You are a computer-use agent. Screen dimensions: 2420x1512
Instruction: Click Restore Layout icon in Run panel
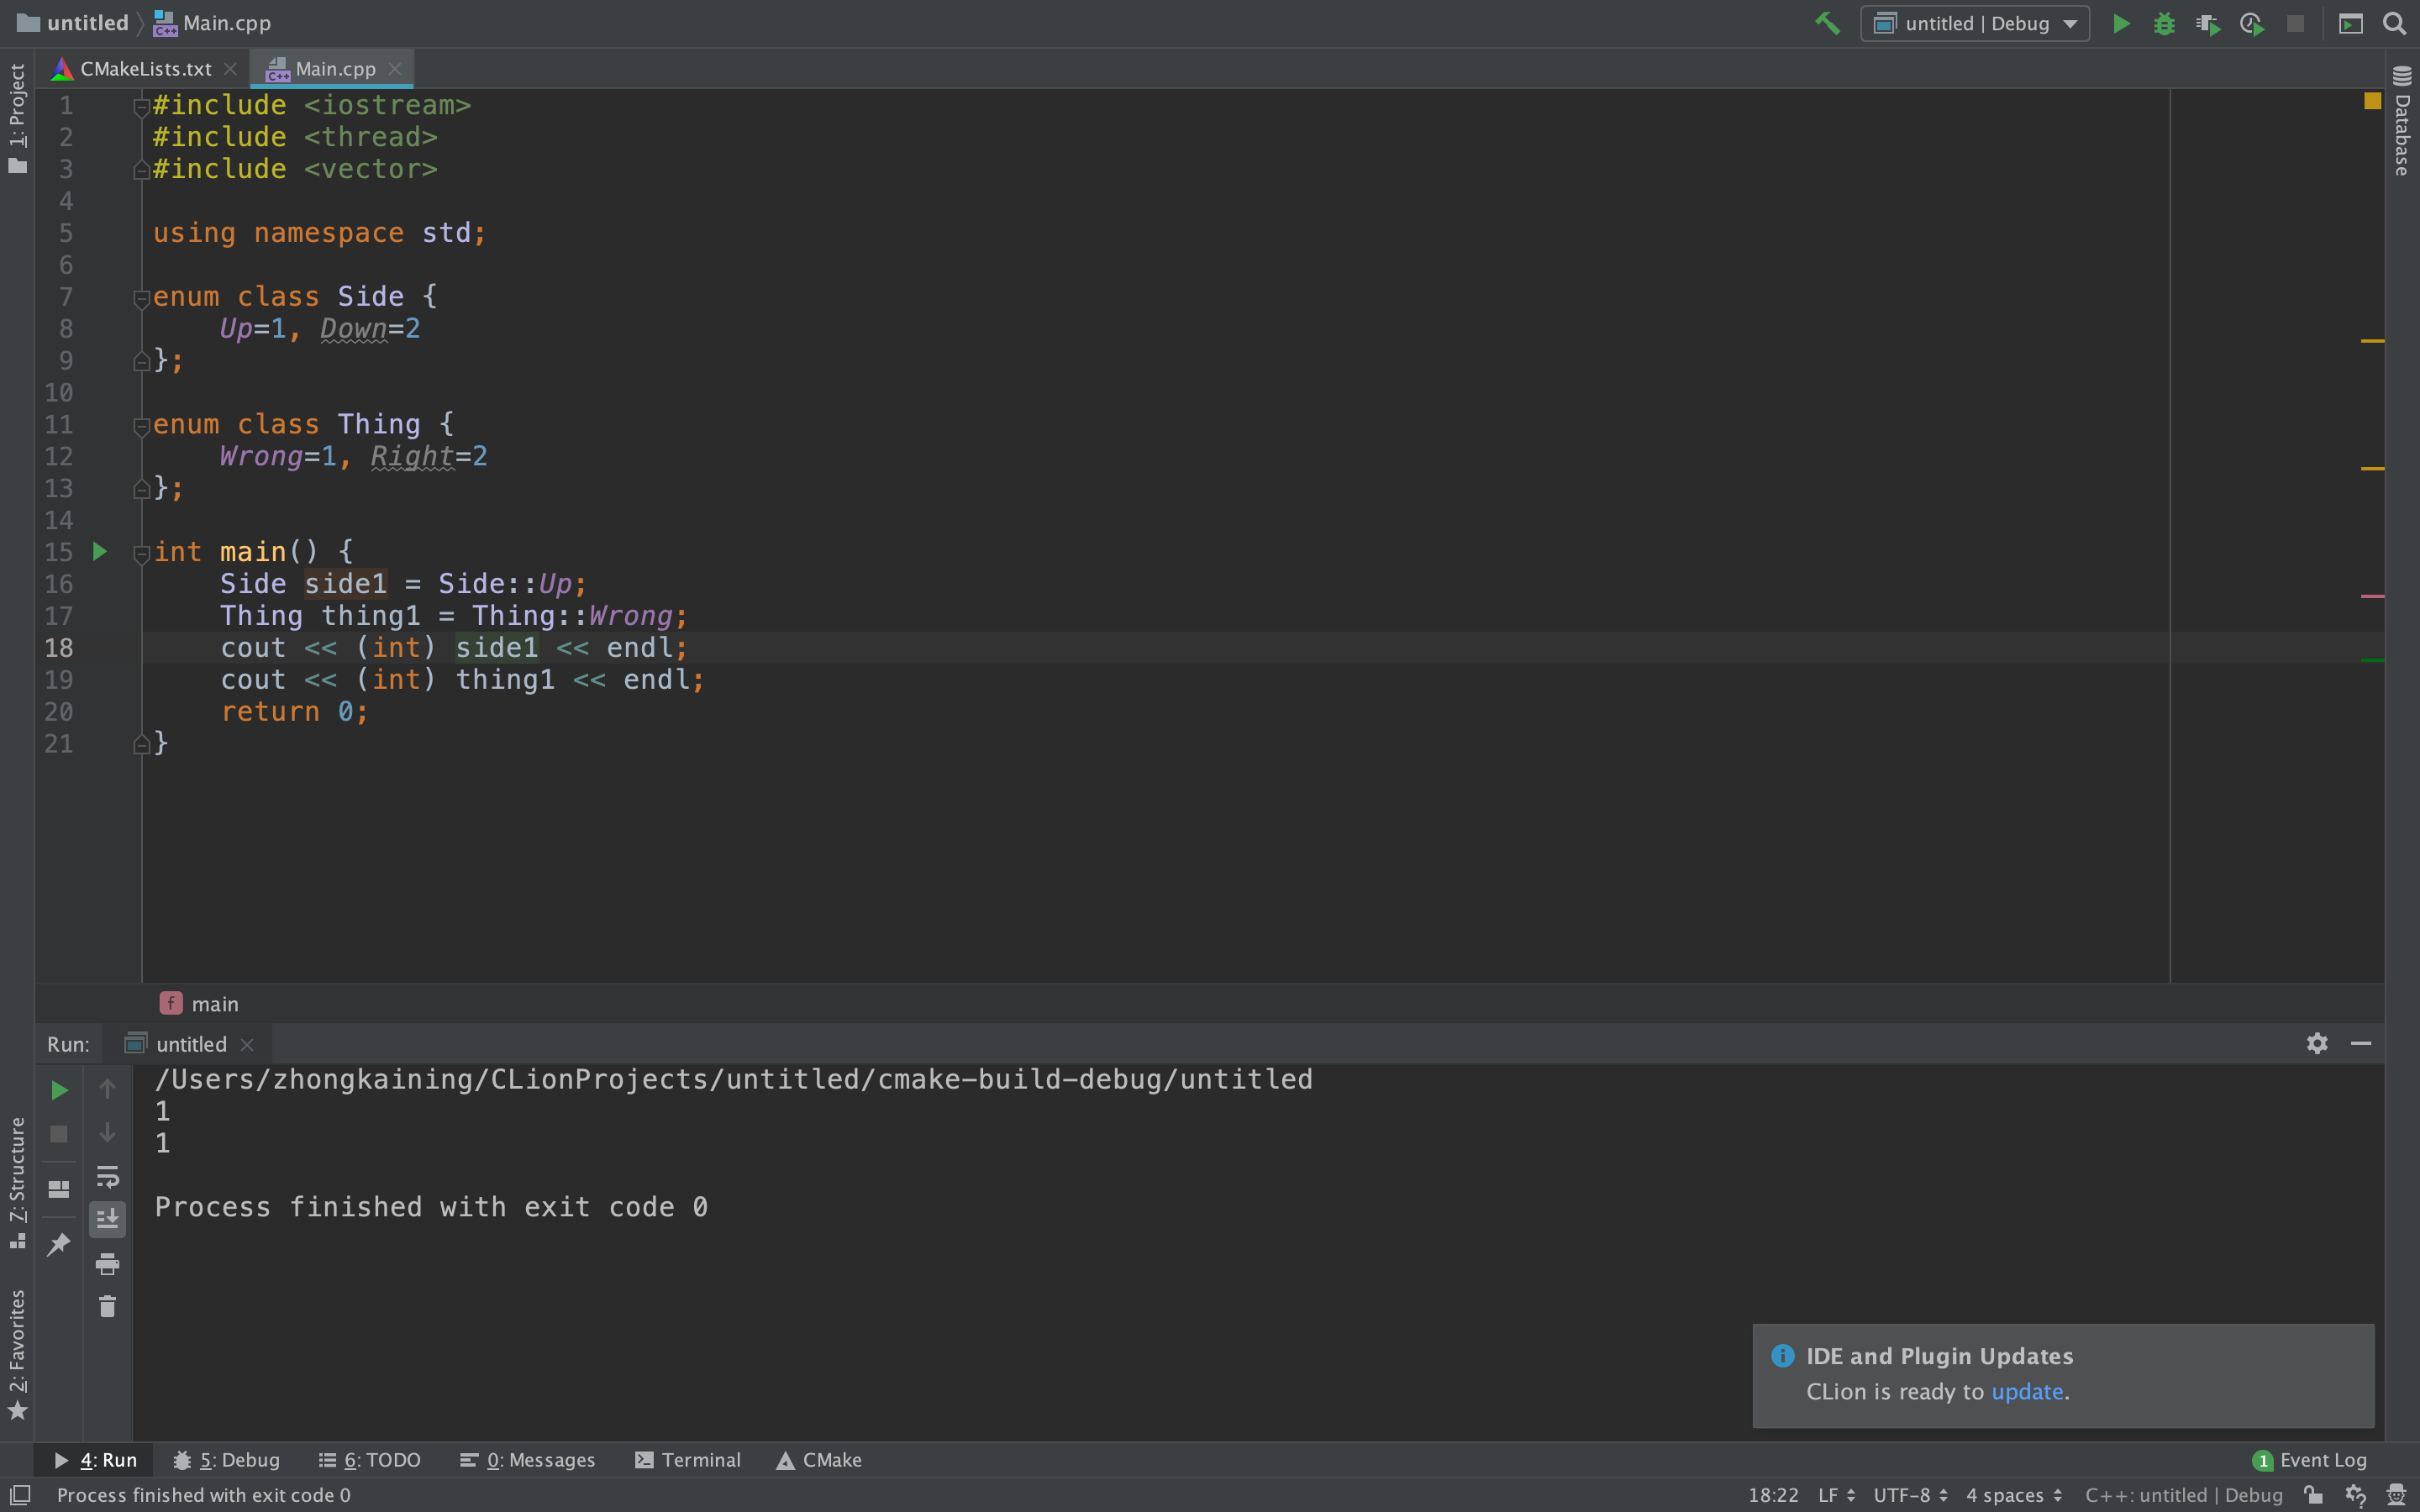click(x=59, y=1189)
